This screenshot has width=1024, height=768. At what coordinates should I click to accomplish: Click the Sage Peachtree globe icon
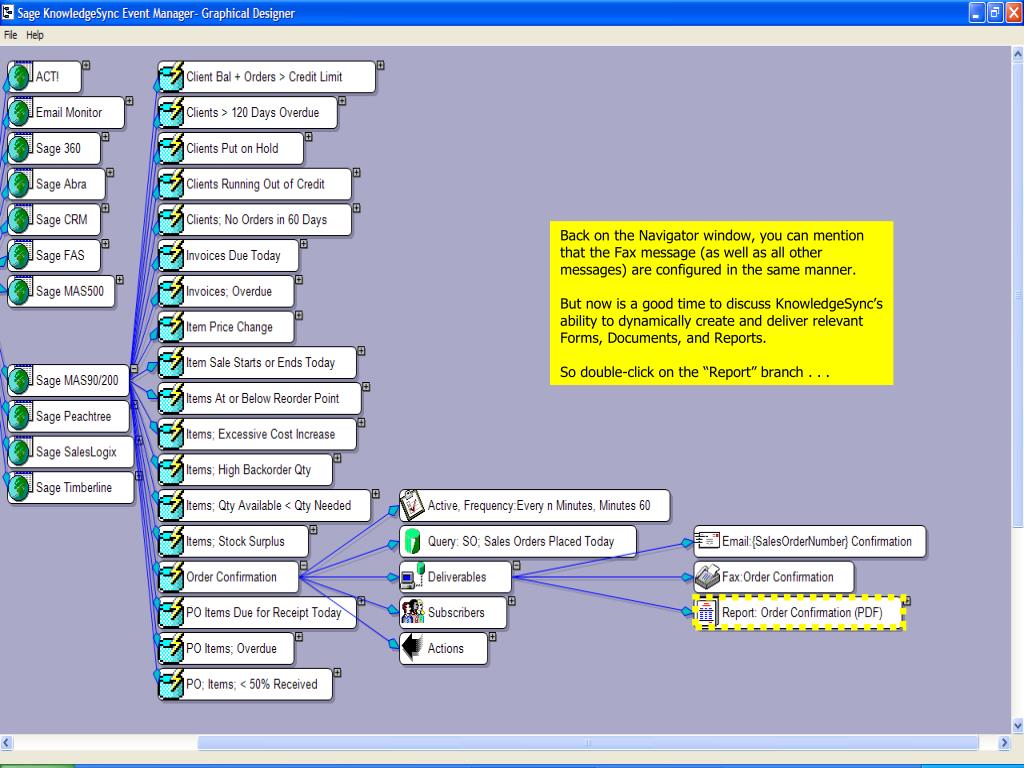pos(20,416)
